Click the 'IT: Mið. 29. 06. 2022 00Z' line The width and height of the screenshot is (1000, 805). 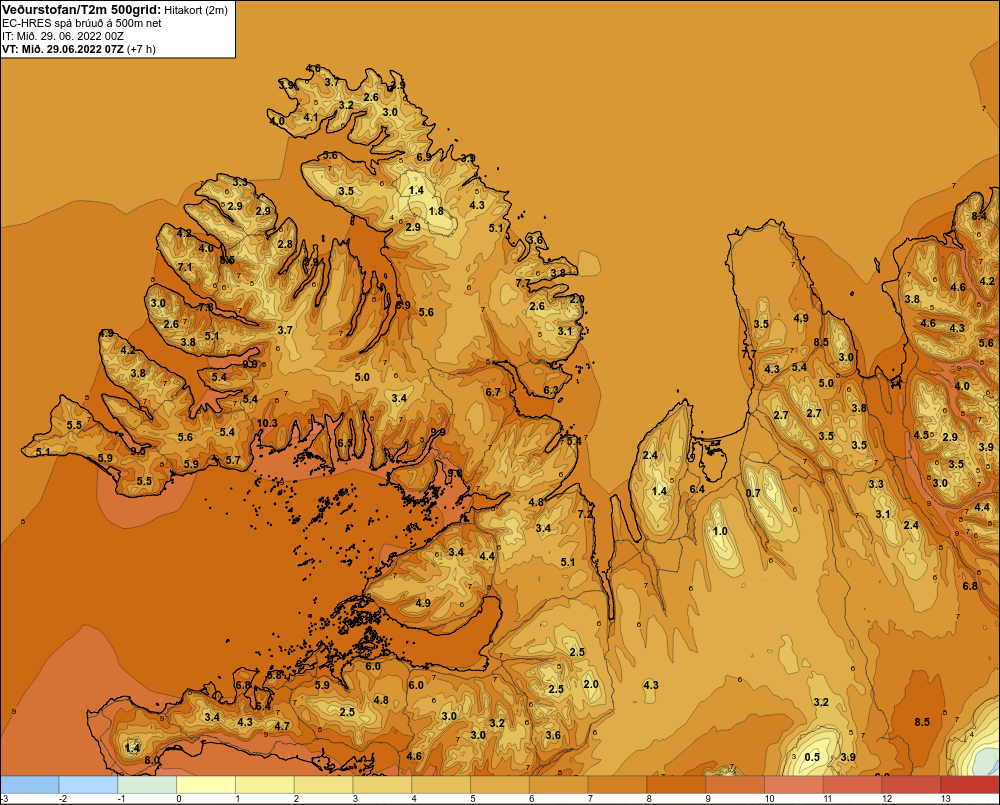[62, 36]
